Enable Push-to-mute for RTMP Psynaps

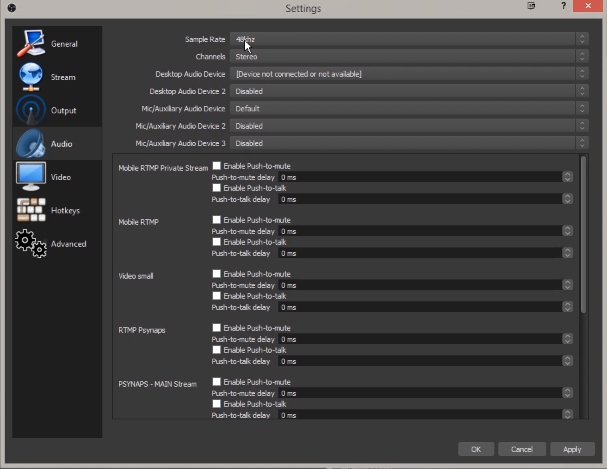[217, 328]
